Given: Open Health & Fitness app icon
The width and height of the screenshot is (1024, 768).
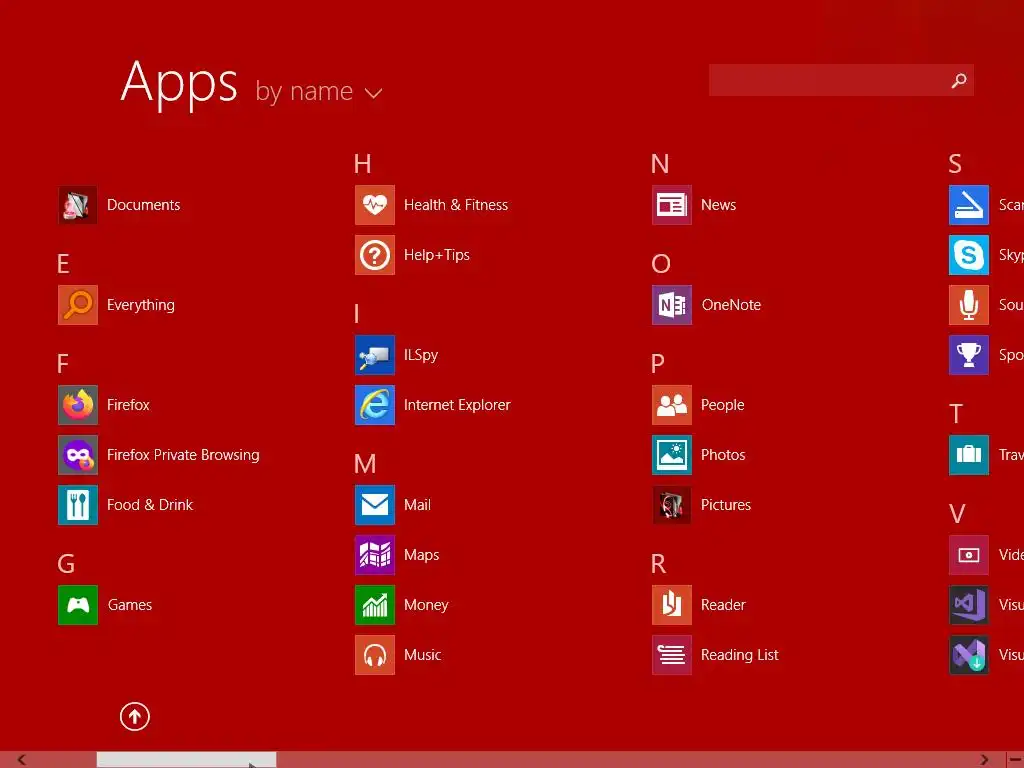Looking at the screenshot, I should [x=375, y=205].
